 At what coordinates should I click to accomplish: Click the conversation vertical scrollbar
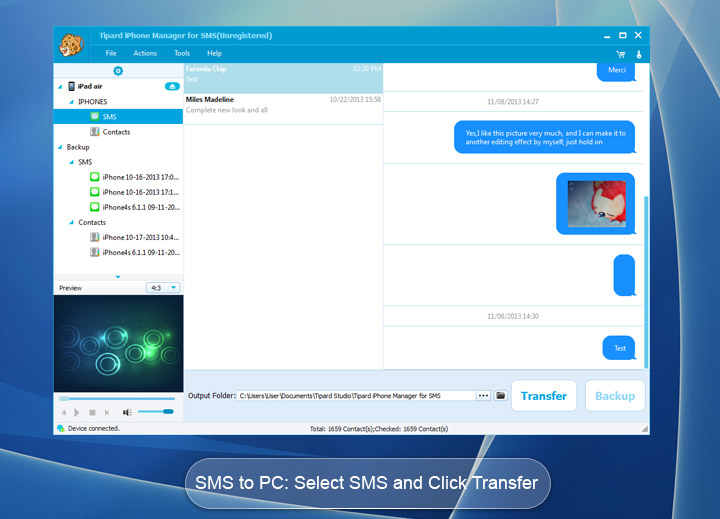click(646, 282)
